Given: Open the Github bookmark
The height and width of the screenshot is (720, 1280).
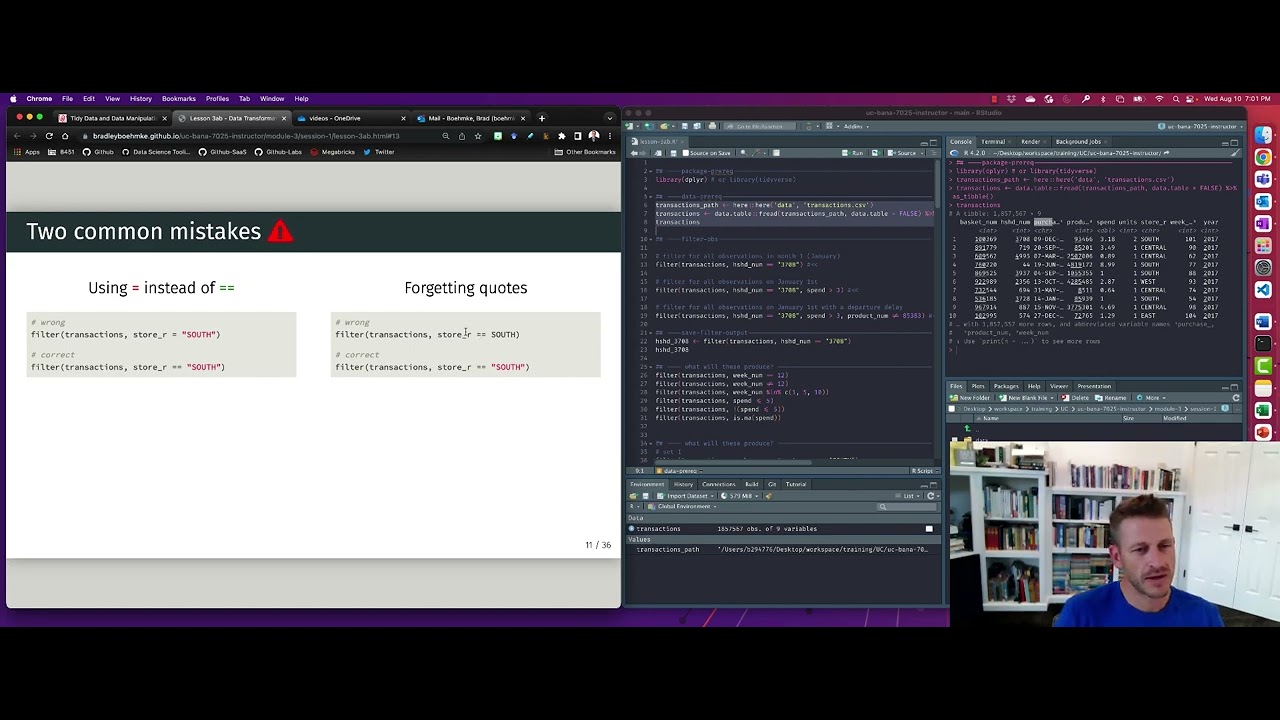Looking at the screenshot, I should point(98,152).
